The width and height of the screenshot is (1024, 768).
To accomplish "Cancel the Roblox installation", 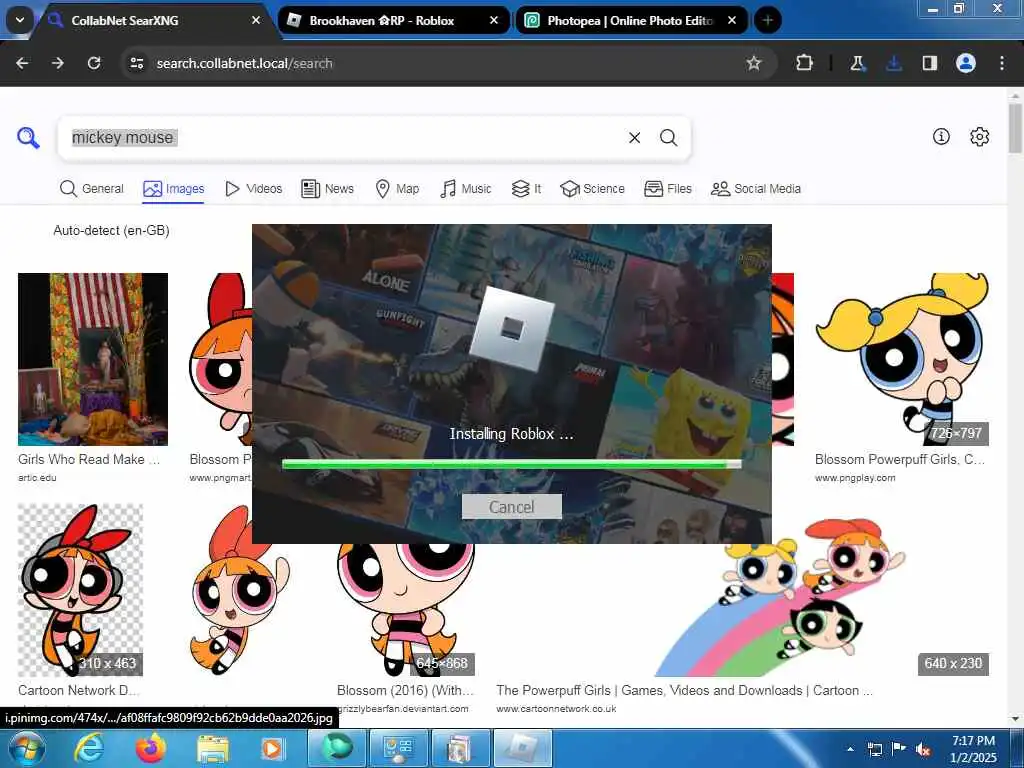I will (x=511, y=507).
